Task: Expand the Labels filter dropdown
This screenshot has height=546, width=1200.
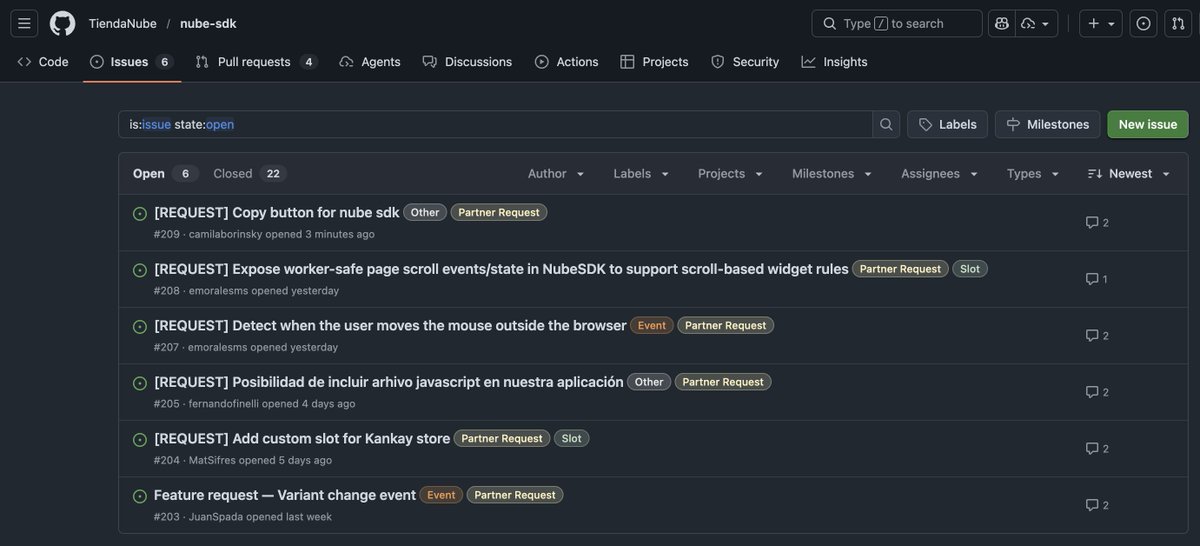Action: coord(642,174)
